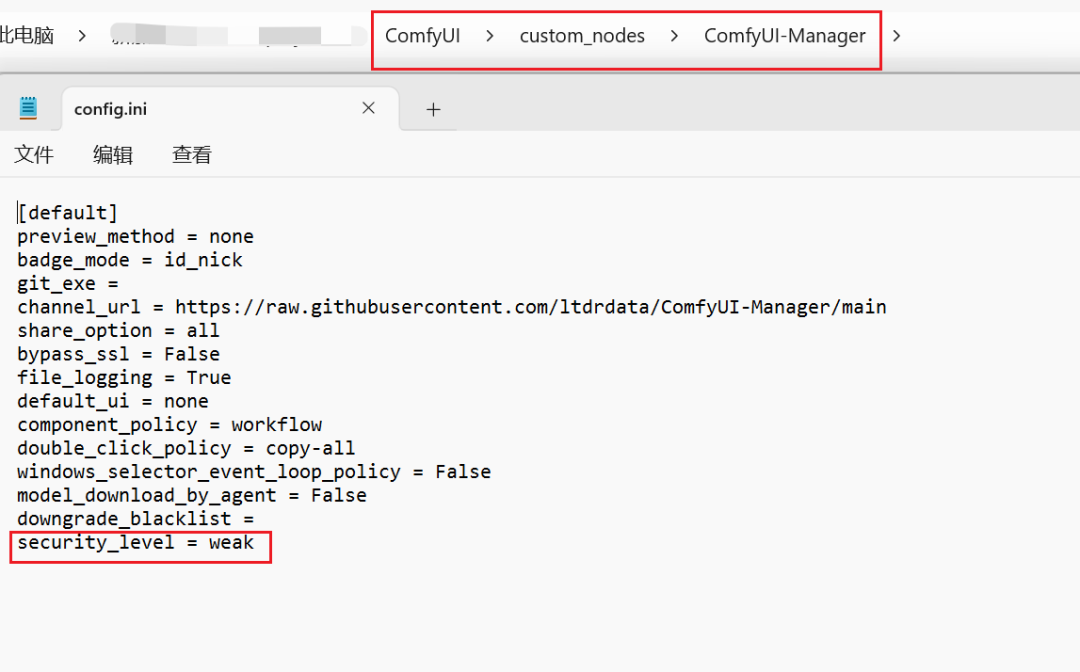
Task: Navigate to custom_nodes breadcrumb folder
Action: click(x=582, y=36)
